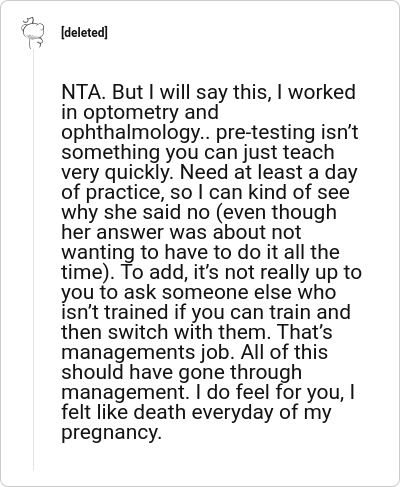Select the word "optometry" in the comment
Viewport: 400px width, 487px height.
tap(131, 113)
